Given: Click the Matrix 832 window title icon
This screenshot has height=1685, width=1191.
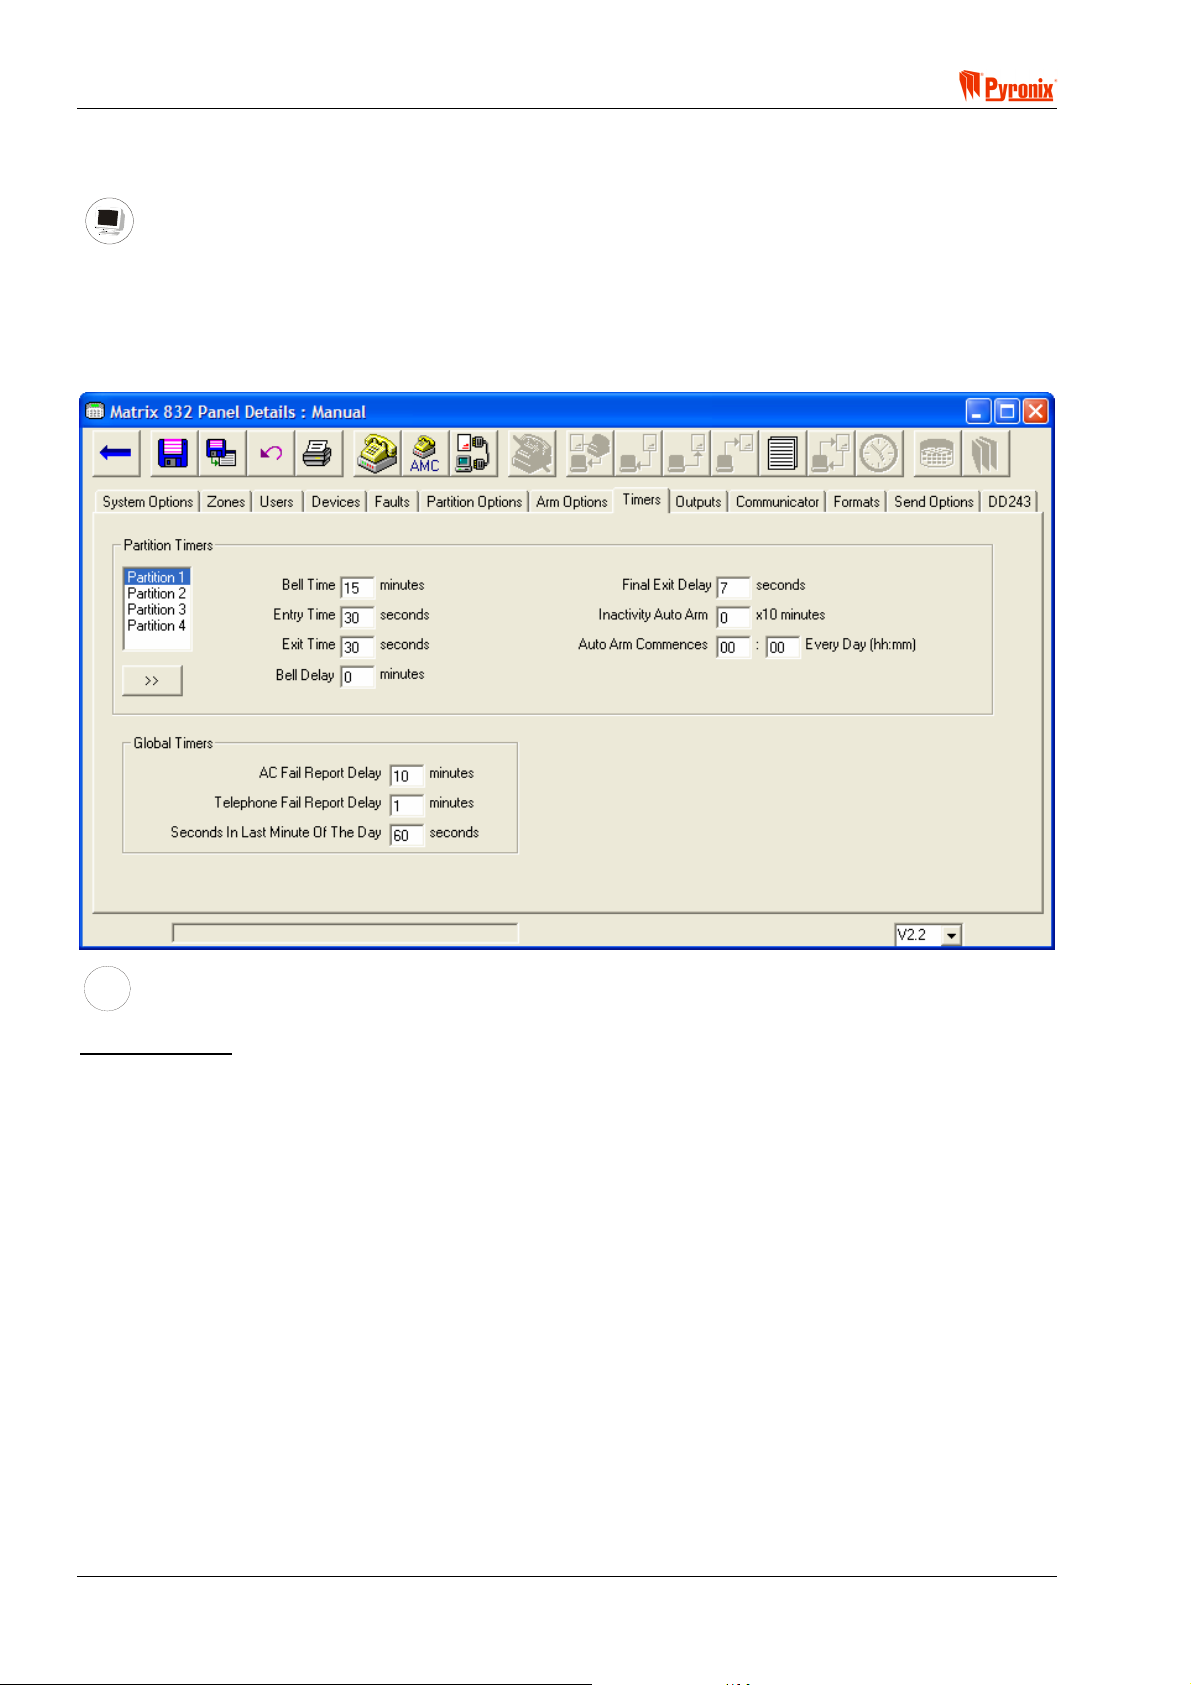Looking at the screenshot, I should point(95,411).
